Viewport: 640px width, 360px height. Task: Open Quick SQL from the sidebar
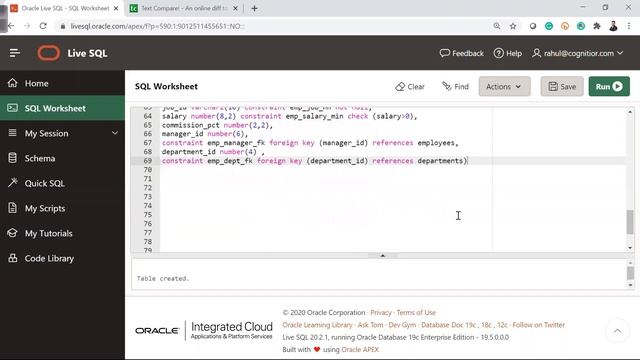pyautogui.click(x=62, y=183)
